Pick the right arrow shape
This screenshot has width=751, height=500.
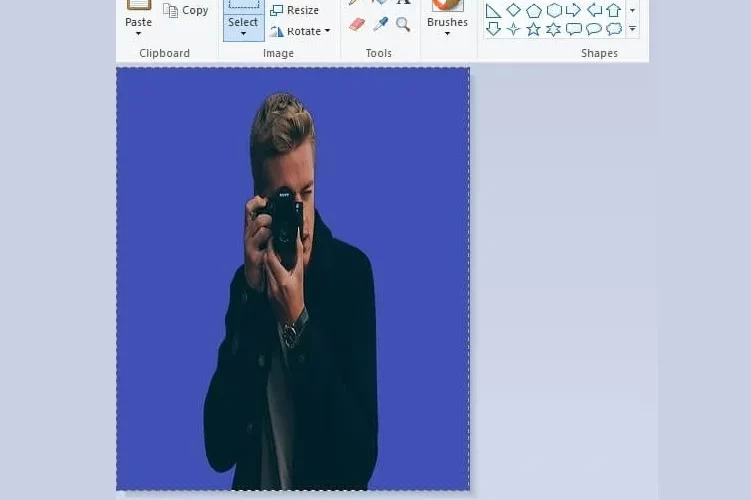[x=573, y=10]
